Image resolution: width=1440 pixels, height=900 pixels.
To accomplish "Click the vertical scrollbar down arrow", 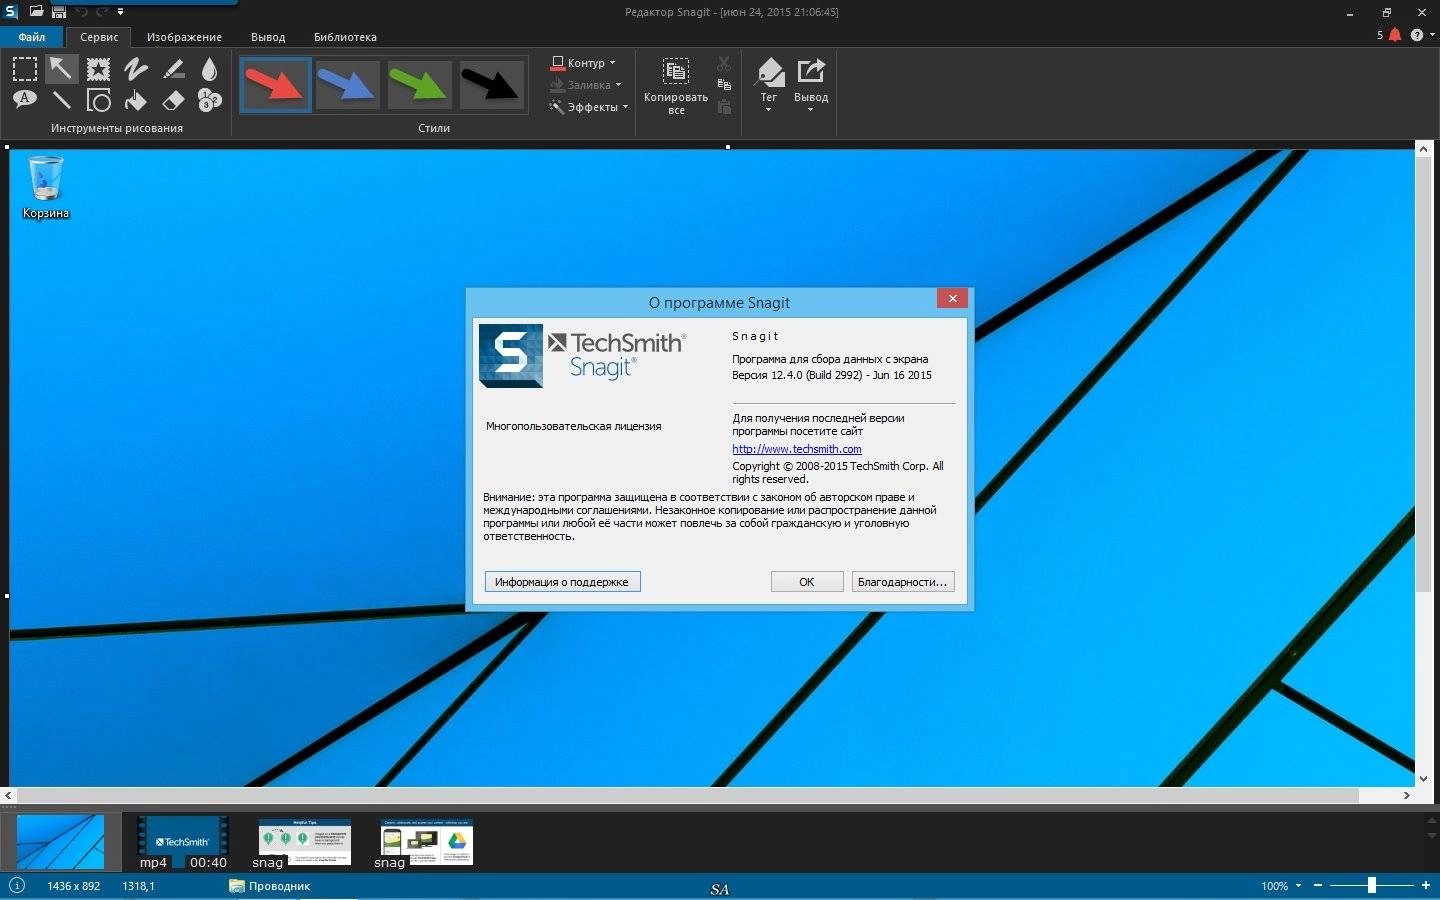I will [1423, 778].
